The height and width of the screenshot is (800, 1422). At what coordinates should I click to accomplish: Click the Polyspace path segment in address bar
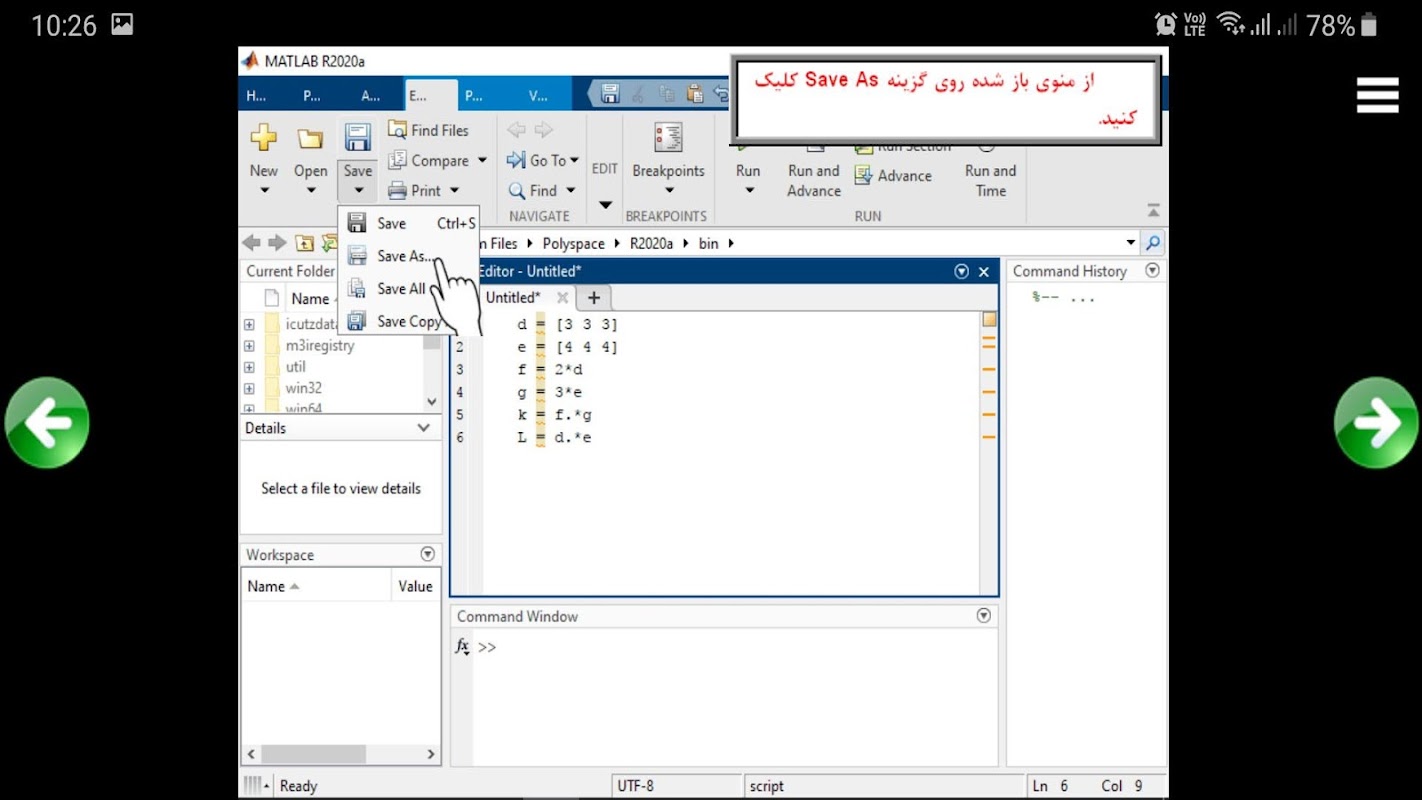tap(574, 243)
